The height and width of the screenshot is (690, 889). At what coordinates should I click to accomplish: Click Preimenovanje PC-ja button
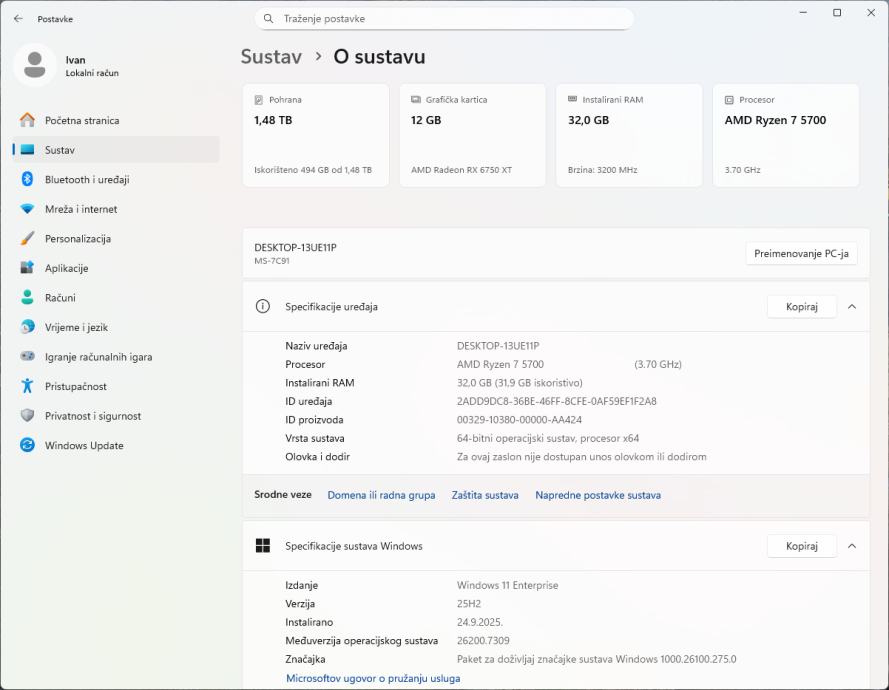[x=800, y=254]
